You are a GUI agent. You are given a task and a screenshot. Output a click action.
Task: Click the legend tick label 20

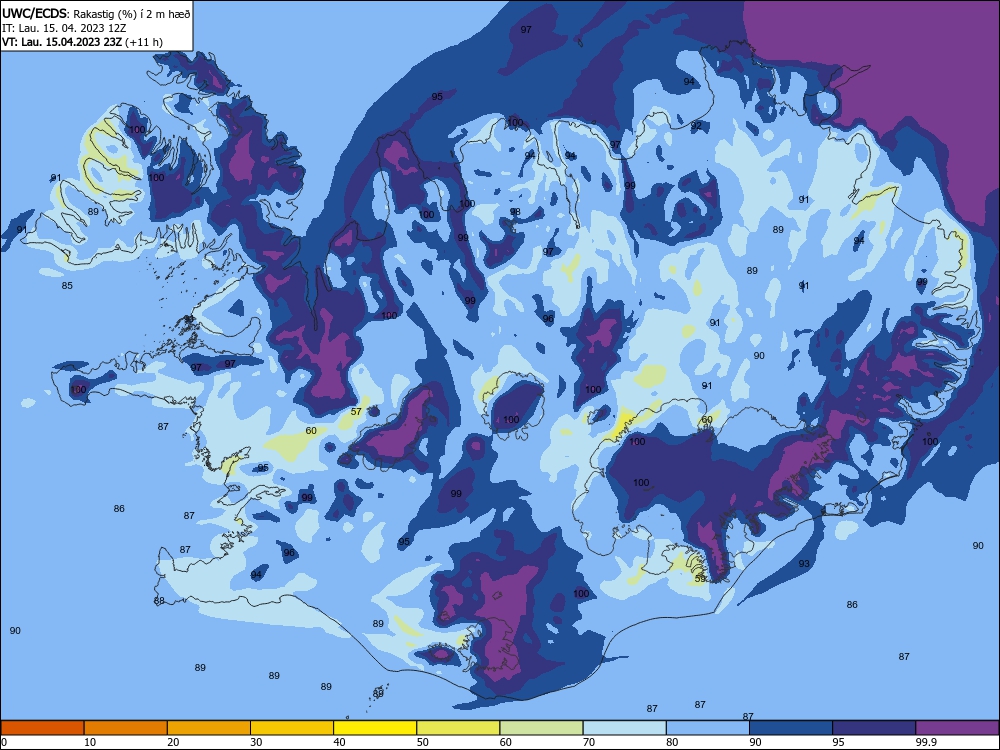click(x=173, y=742)
